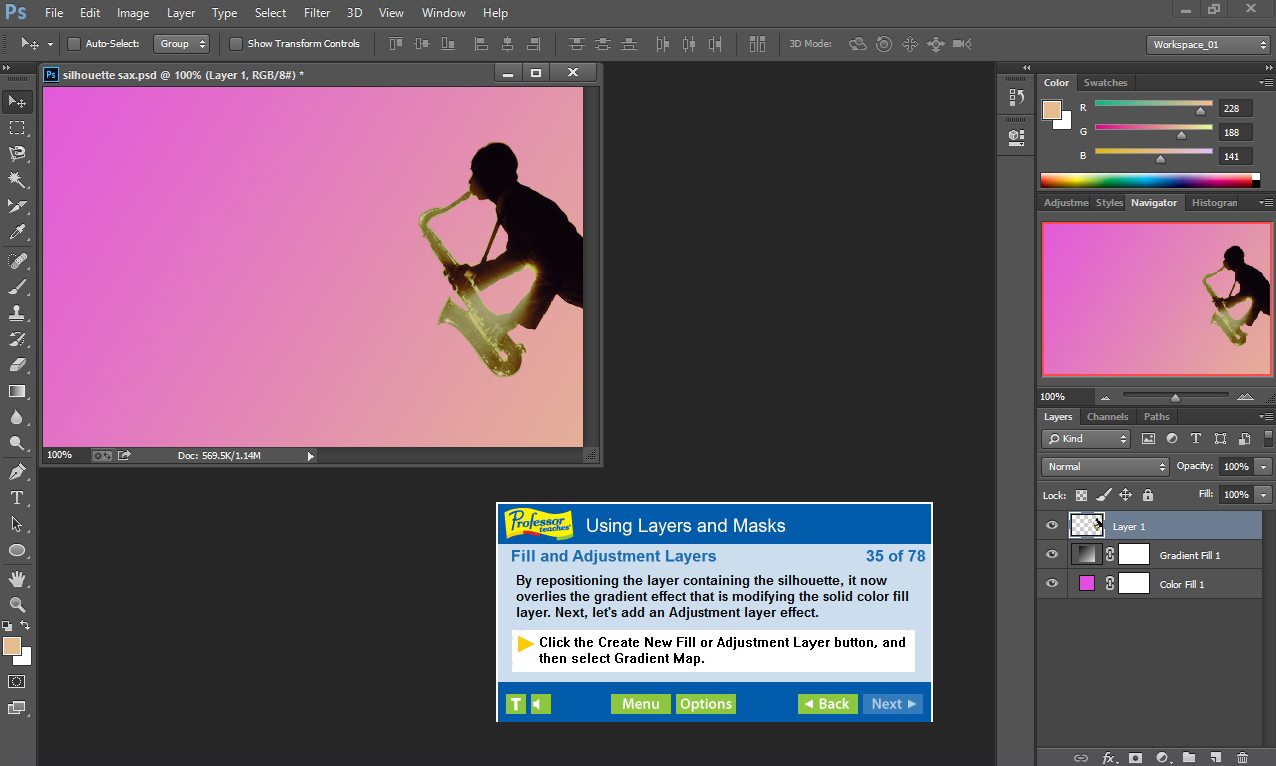Select the Eyedropper tool
Image resolution: width=1276 pixels, height=766 pixels.
(x=16, y=231)
